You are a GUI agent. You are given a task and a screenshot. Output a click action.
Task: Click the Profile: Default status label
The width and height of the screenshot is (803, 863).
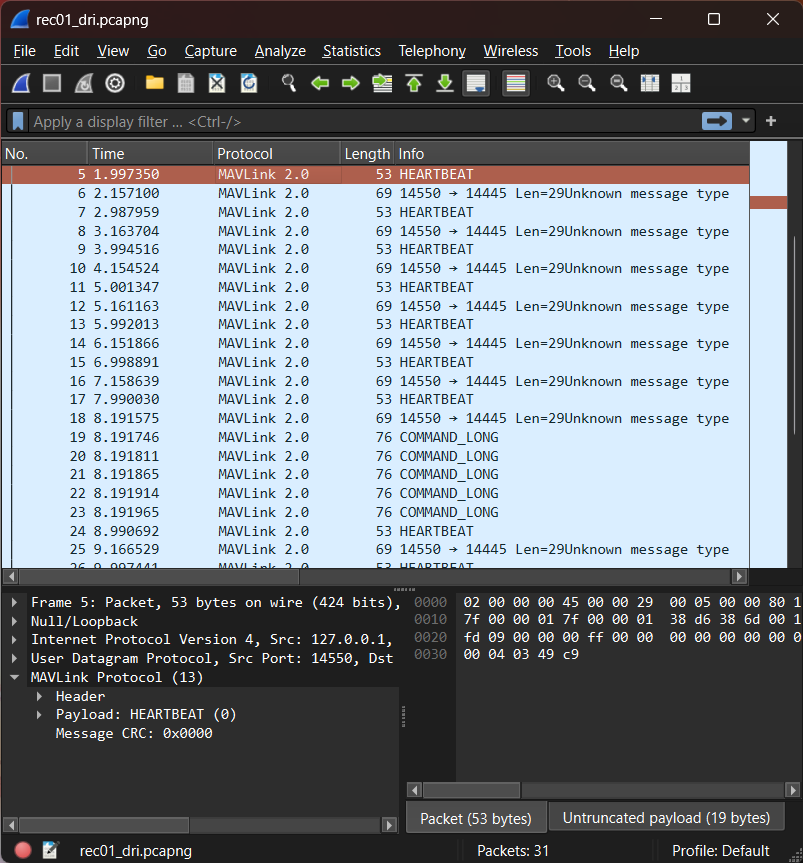coord(720,851)
